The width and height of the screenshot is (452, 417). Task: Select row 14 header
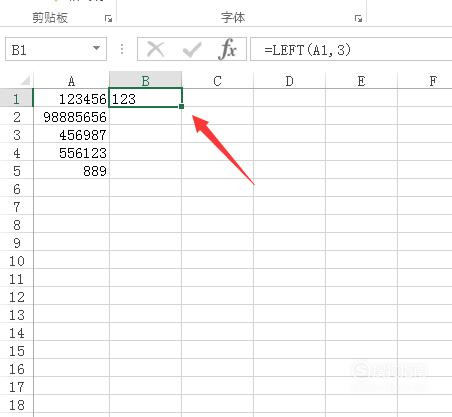tap(16, 332)
